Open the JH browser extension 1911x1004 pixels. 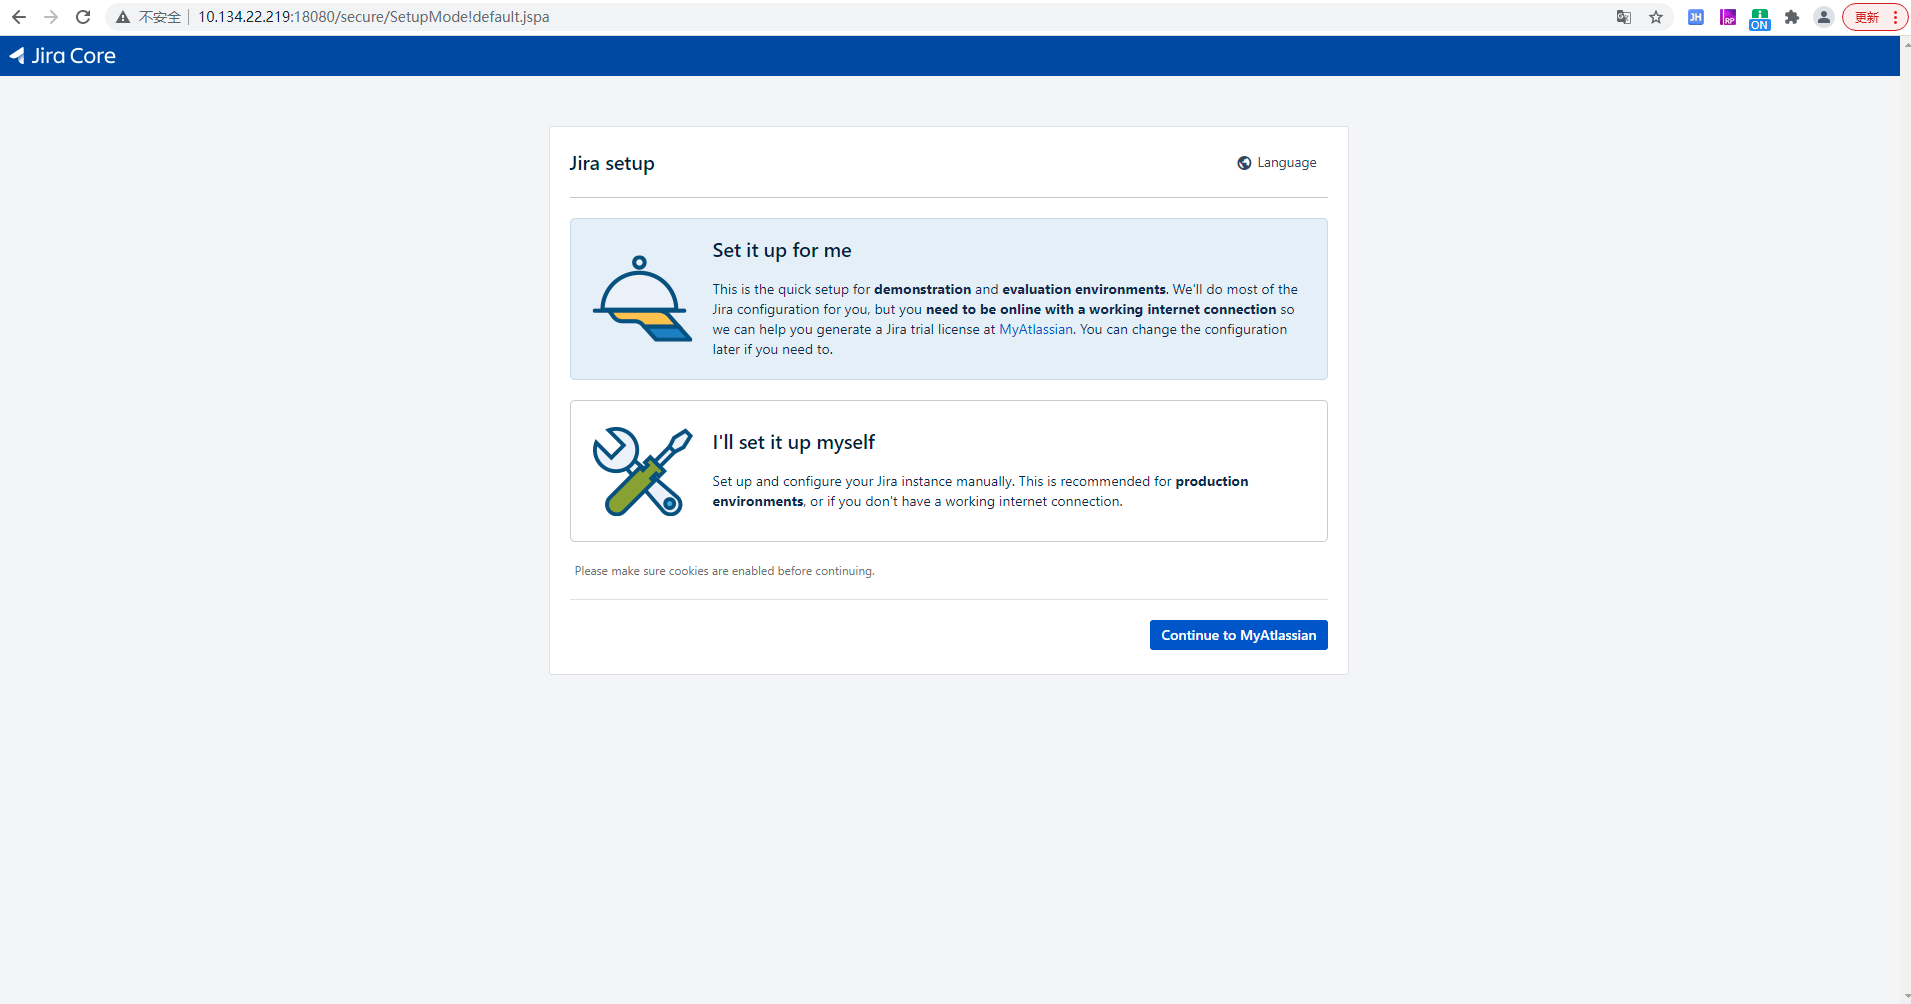(x=1695, y=17)
